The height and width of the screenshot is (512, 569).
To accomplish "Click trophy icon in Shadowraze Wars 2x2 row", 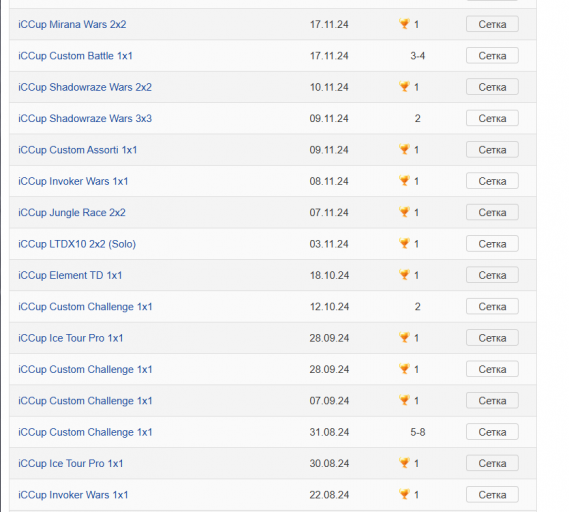I will (404, 86).
